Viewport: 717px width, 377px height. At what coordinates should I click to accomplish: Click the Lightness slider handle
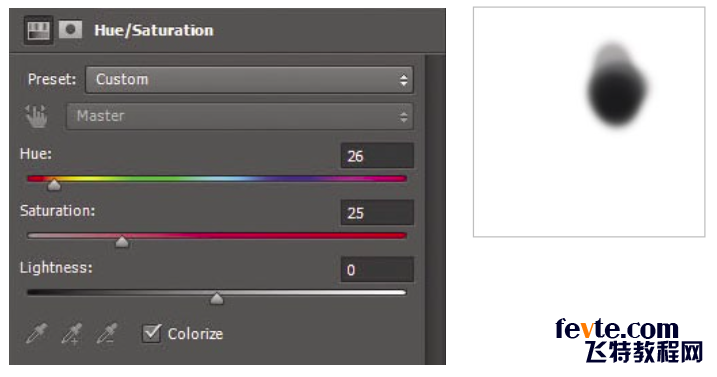(216, 298)
